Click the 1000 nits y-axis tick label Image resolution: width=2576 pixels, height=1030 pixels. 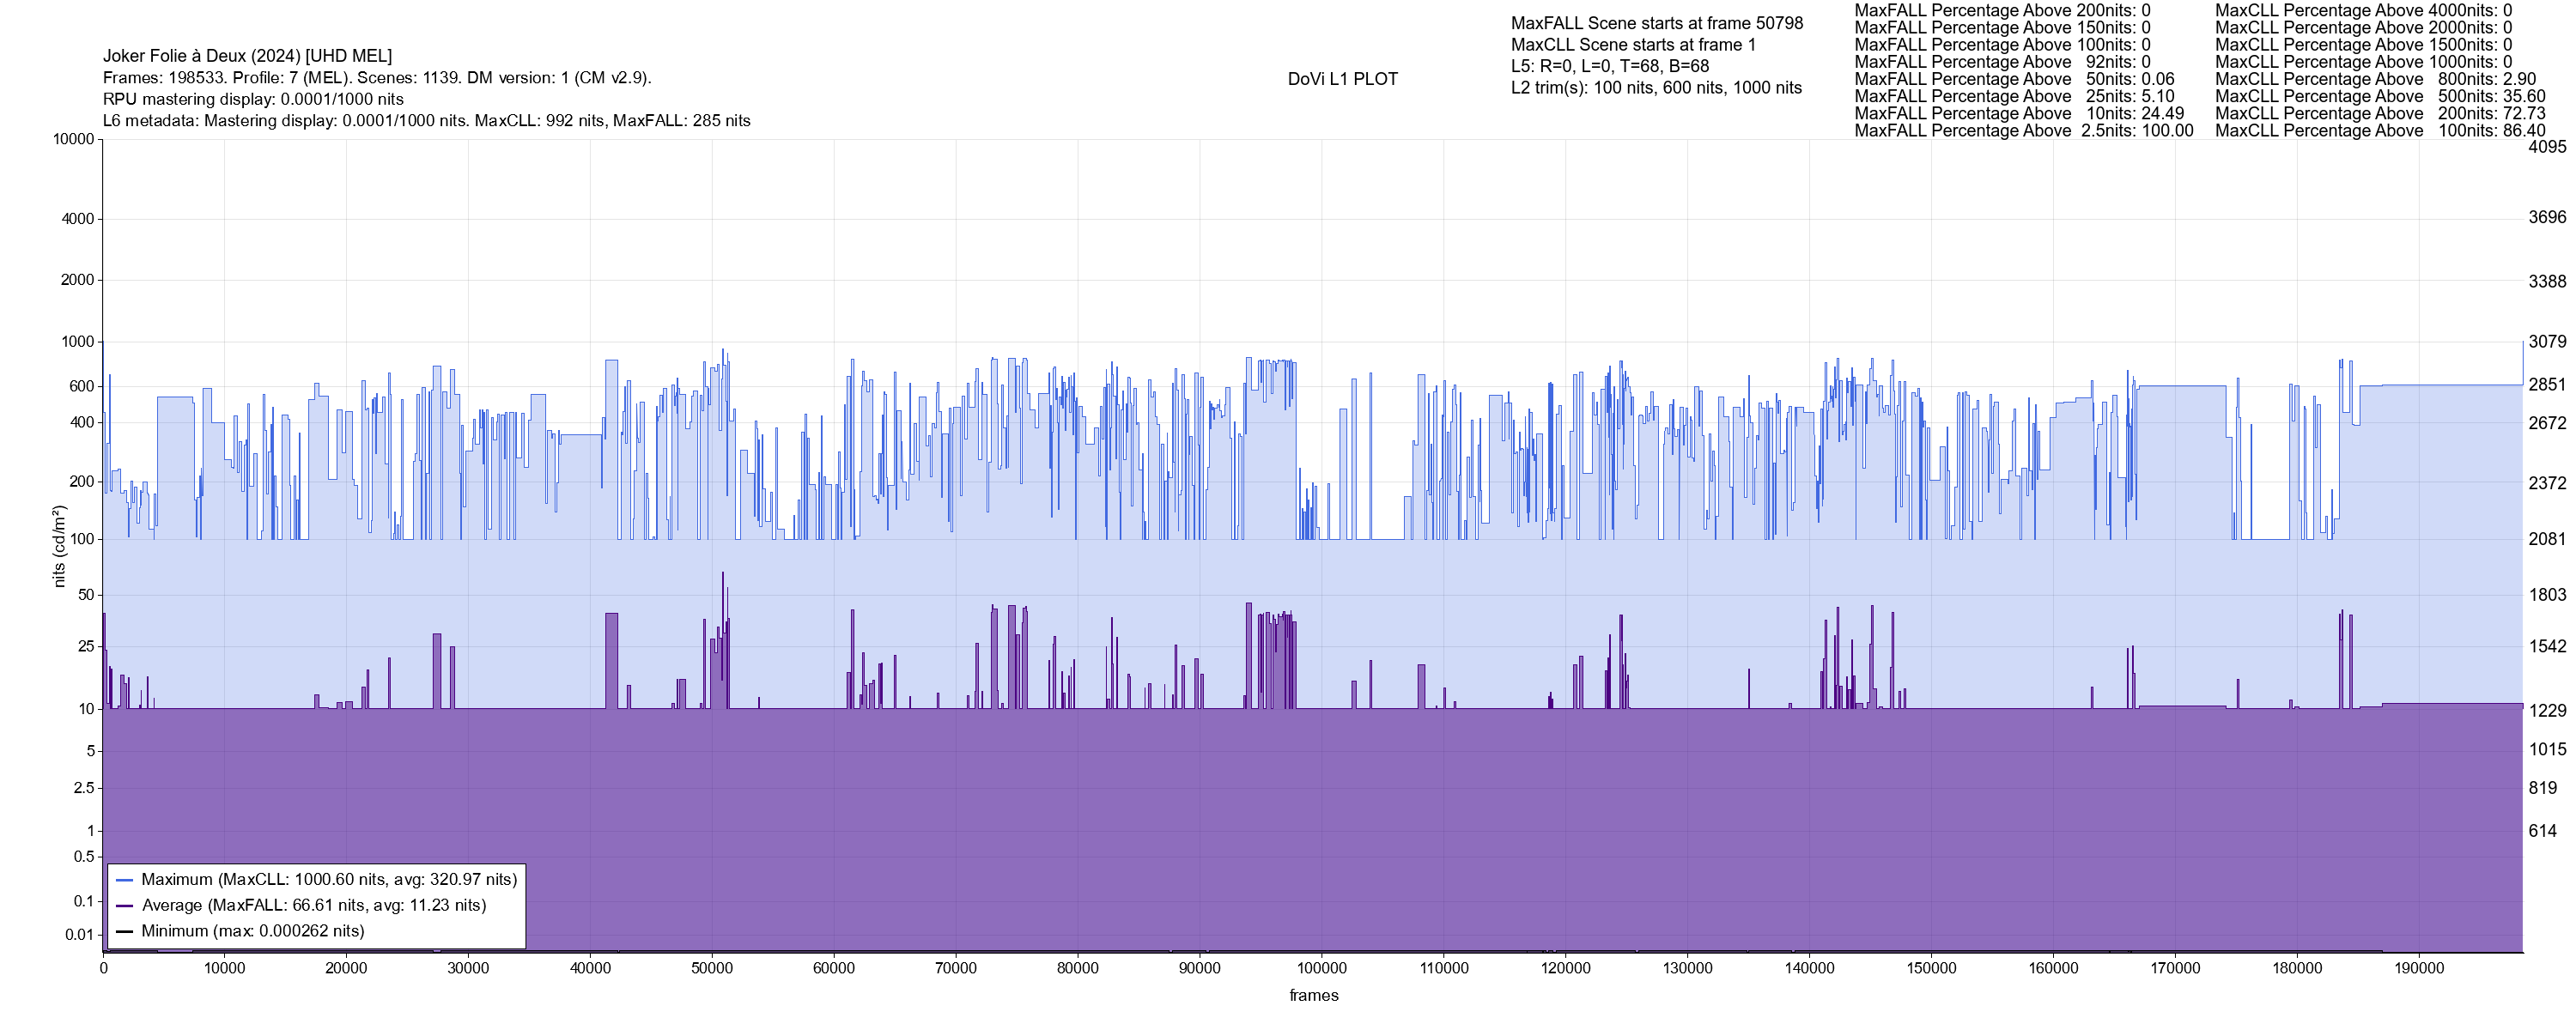tap(78, 342)
